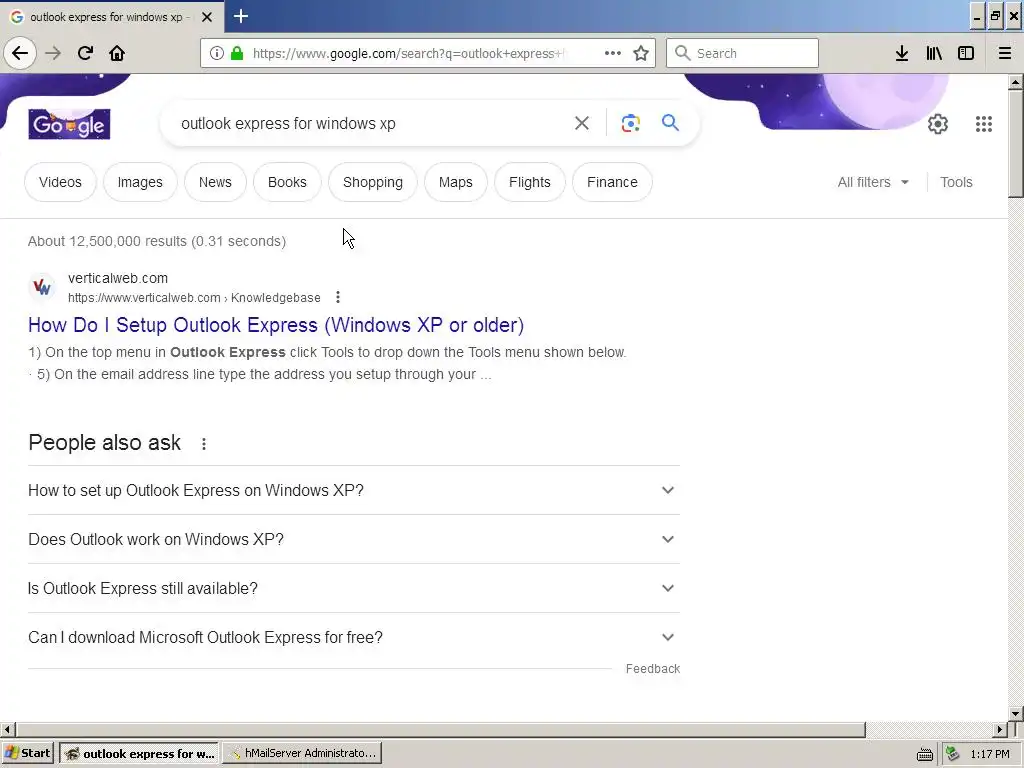1024x768 pixels.
Task: Click the Google doodle logo
Action: pos(69,124)
